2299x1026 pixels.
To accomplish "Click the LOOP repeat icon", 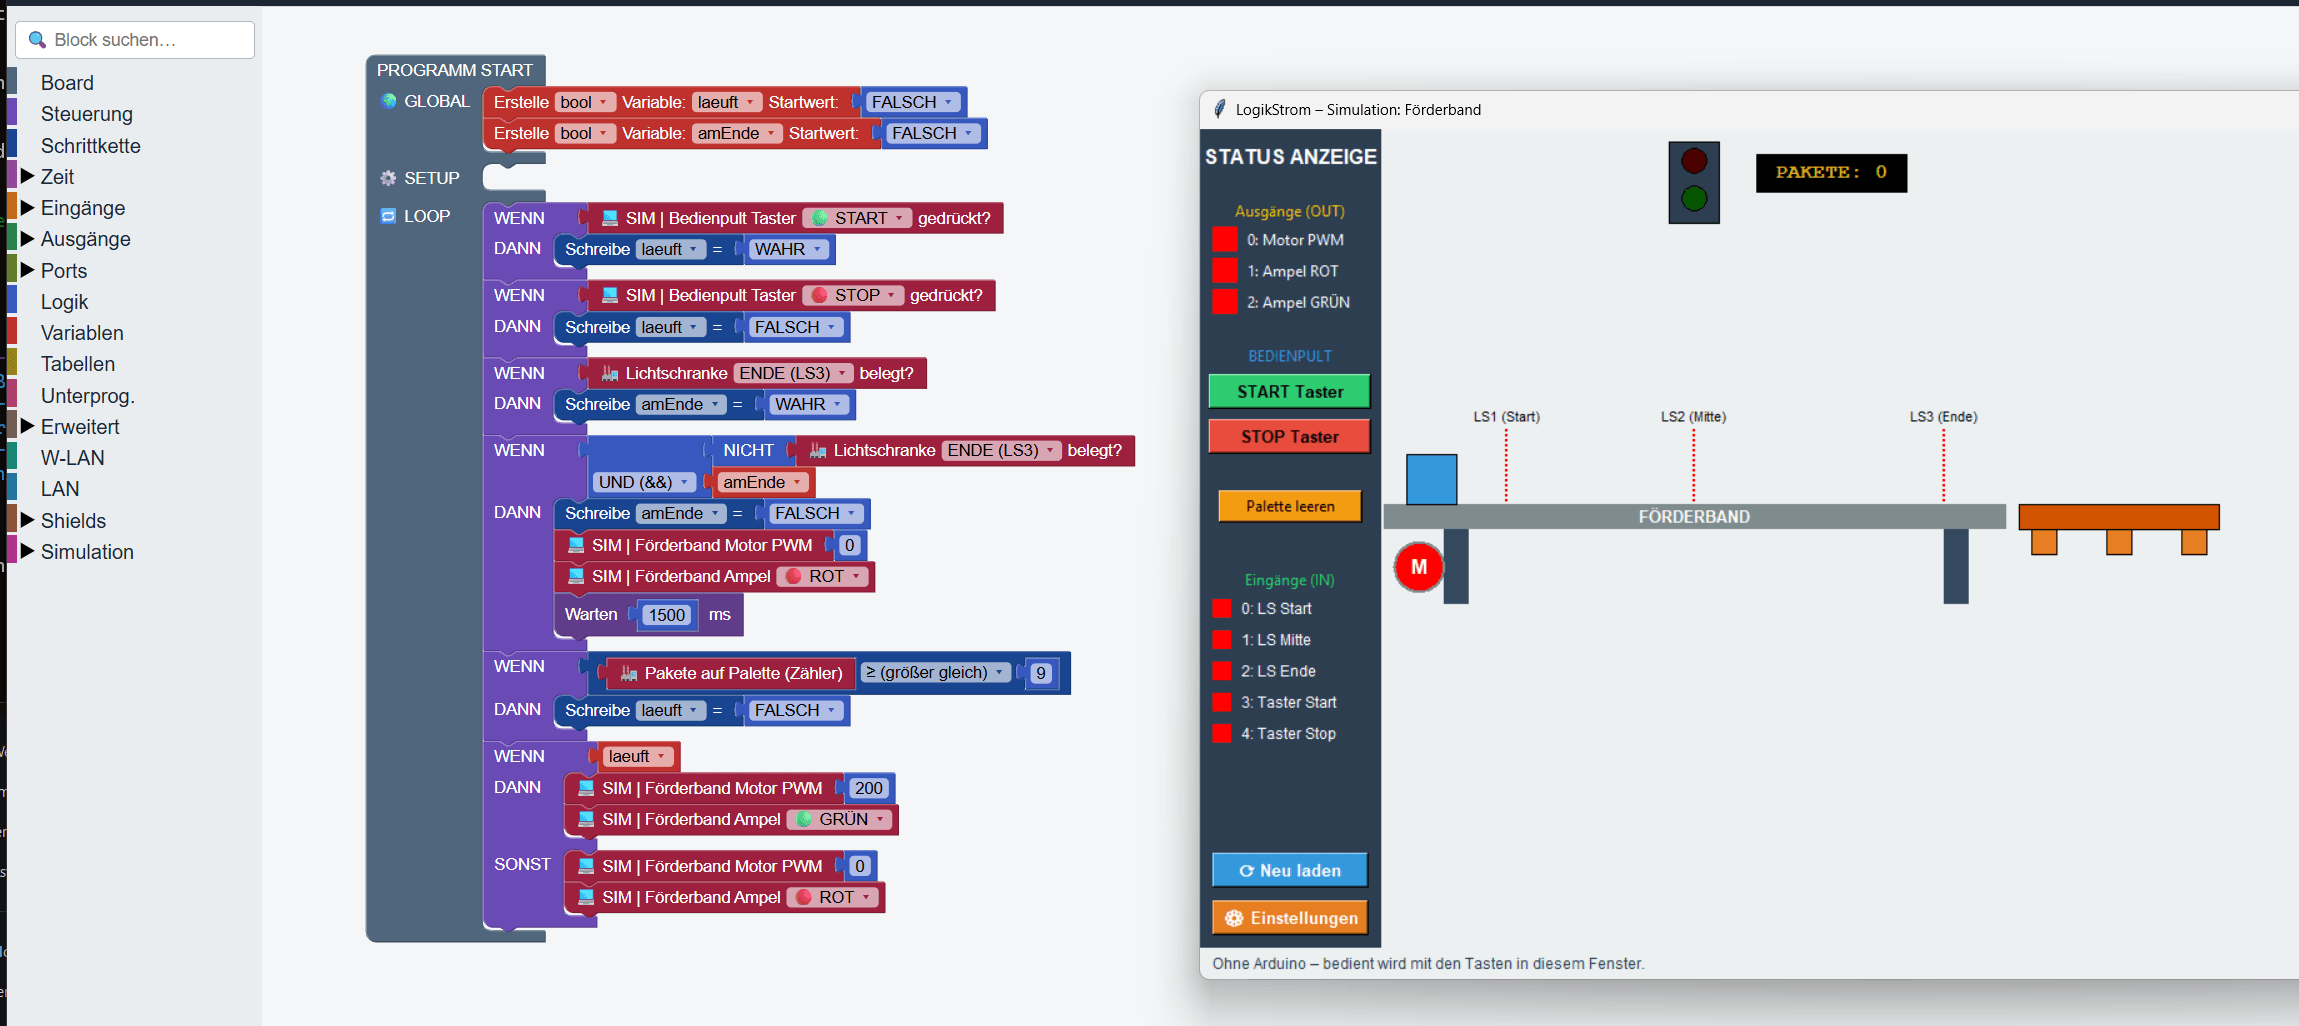I will (389, 216).
